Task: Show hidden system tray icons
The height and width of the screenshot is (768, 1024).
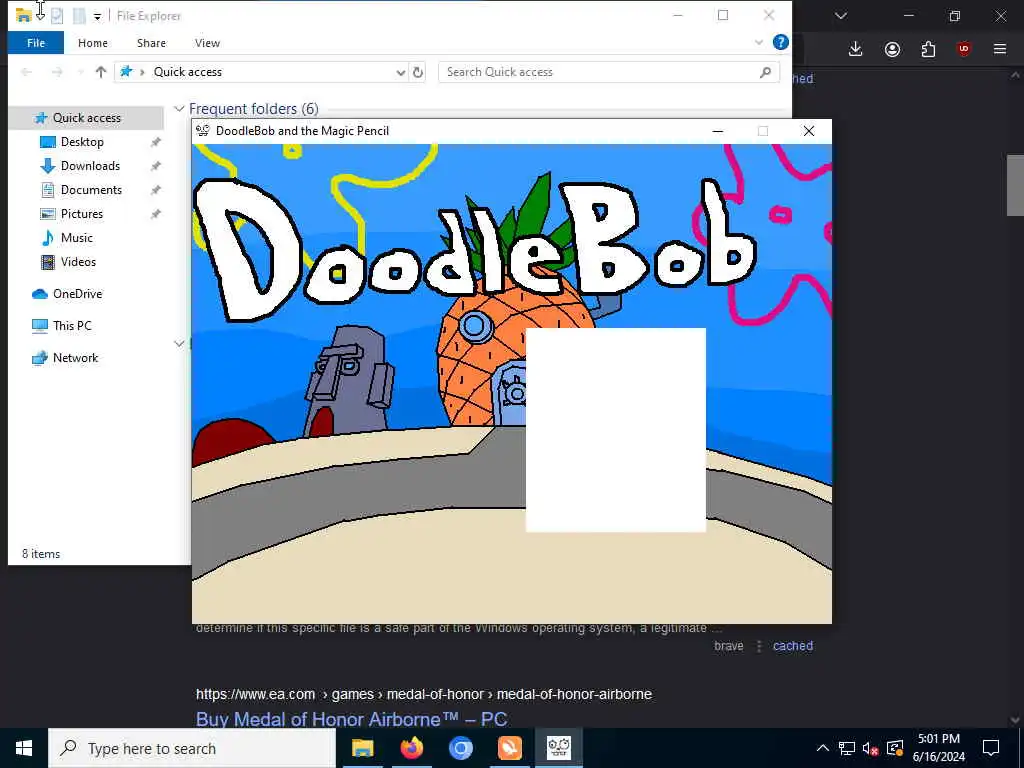Action: 823,748
